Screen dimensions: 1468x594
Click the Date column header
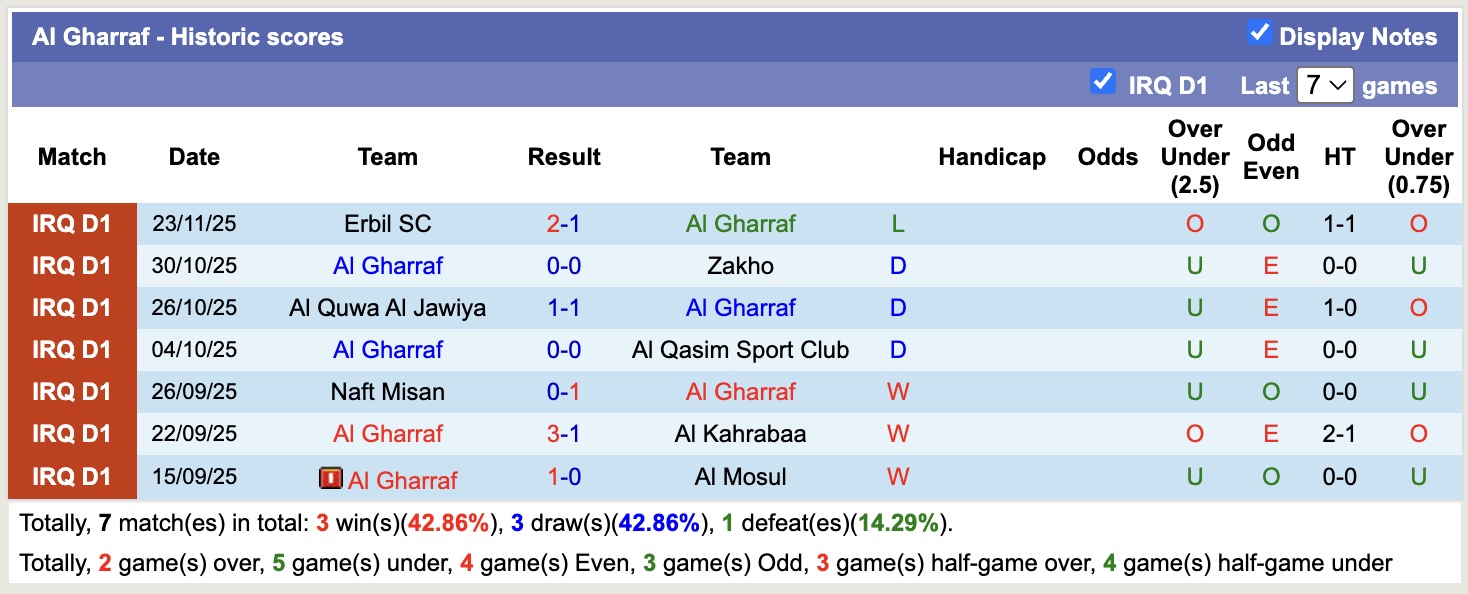(193, 157)
